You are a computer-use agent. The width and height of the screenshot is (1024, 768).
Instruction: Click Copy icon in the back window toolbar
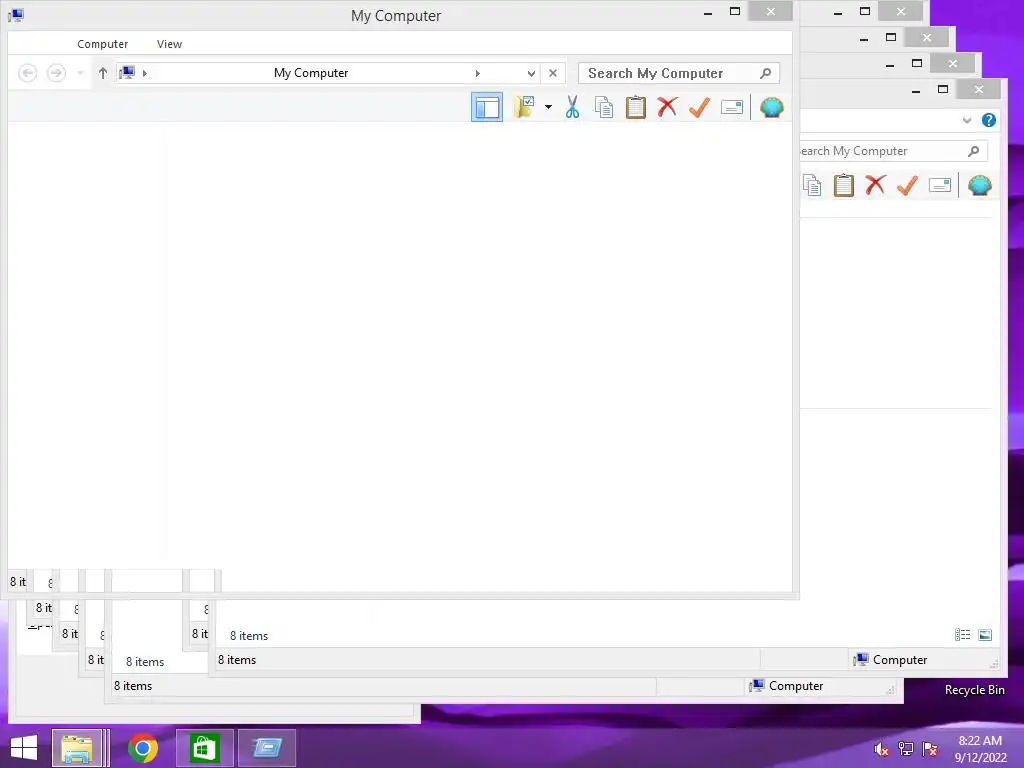pyautogui.click(x=812, y=185)
